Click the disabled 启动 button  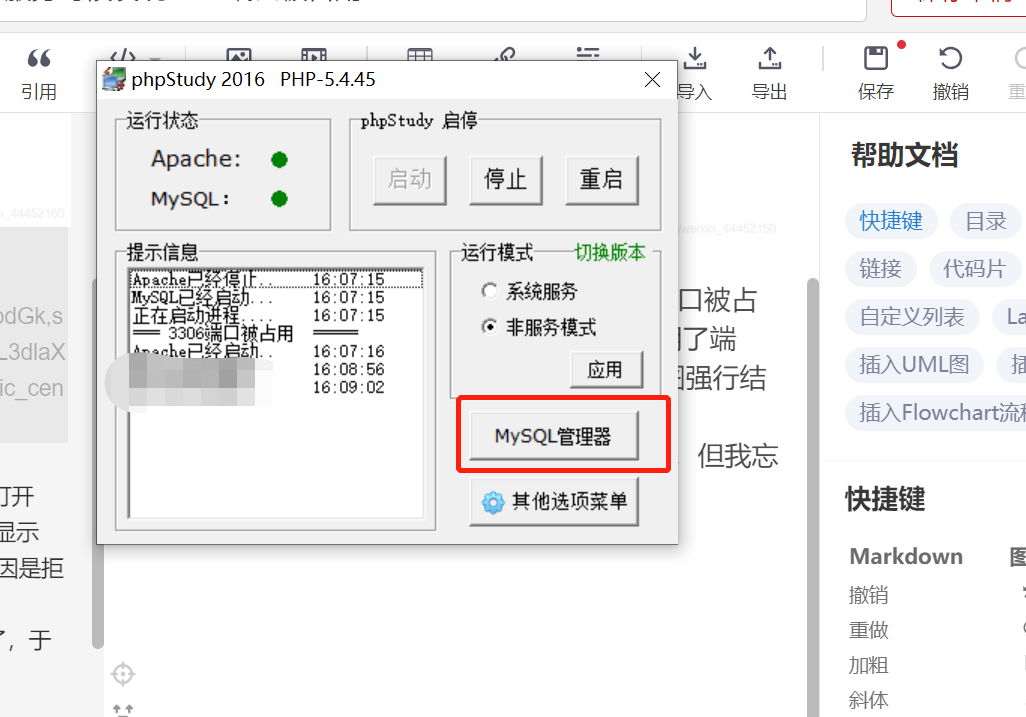point(410,179)
